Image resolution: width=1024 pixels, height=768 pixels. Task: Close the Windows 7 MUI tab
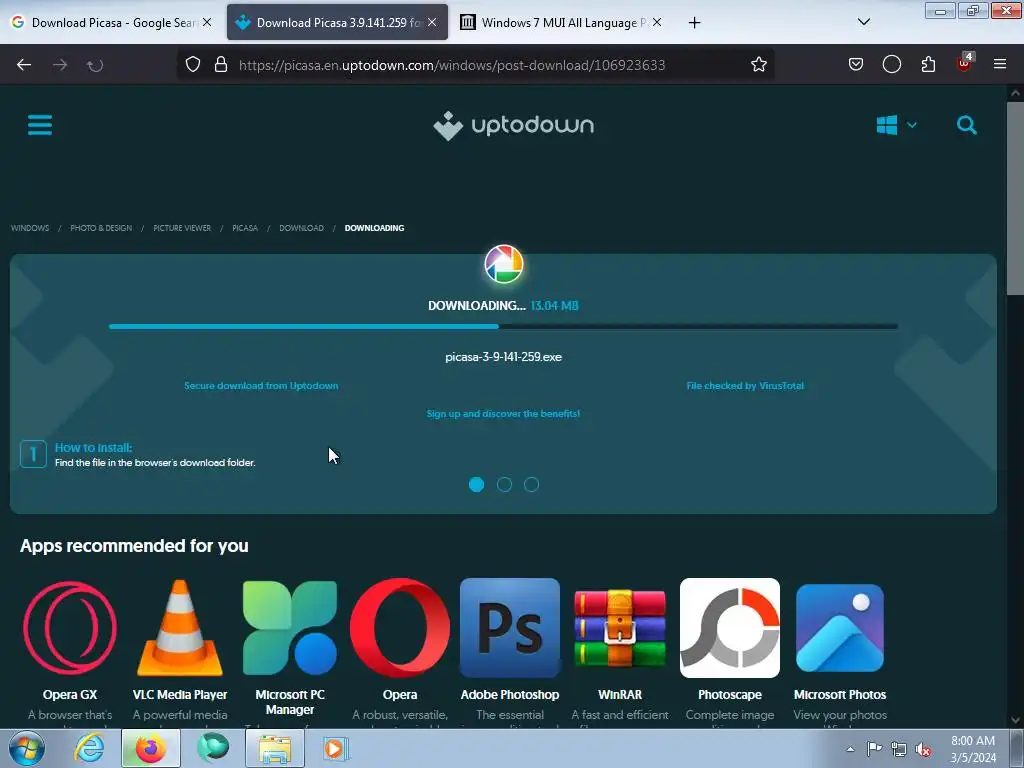click(x=657, y=22)
